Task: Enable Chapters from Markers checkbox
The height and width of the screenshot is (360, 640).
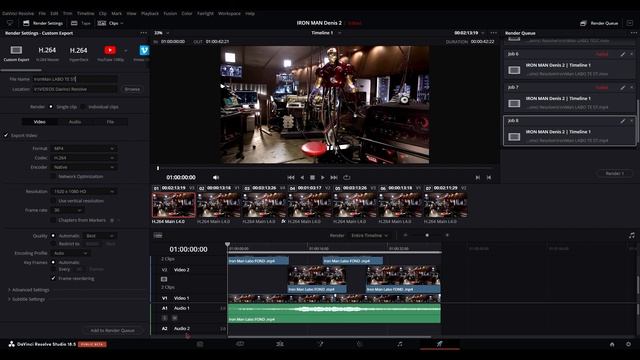Action: tap(53, 220)
